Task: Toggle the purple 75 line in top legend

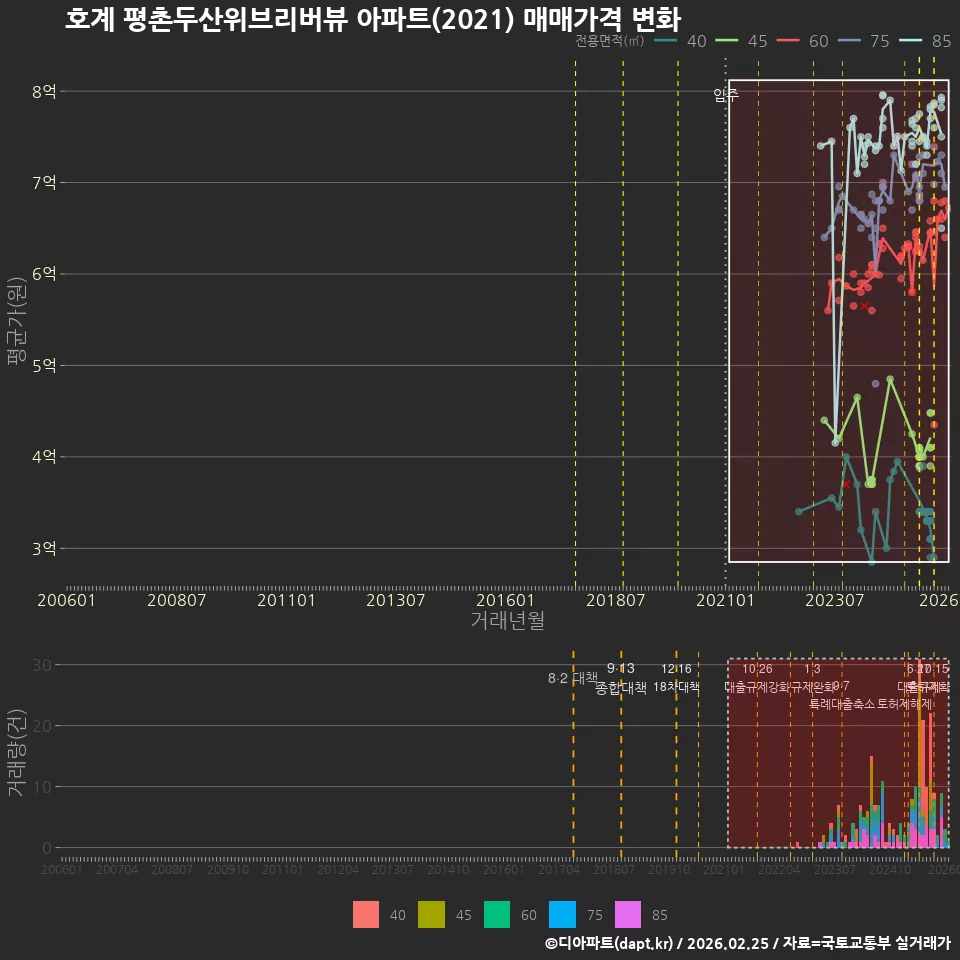Action: click(x=849, y=41)
